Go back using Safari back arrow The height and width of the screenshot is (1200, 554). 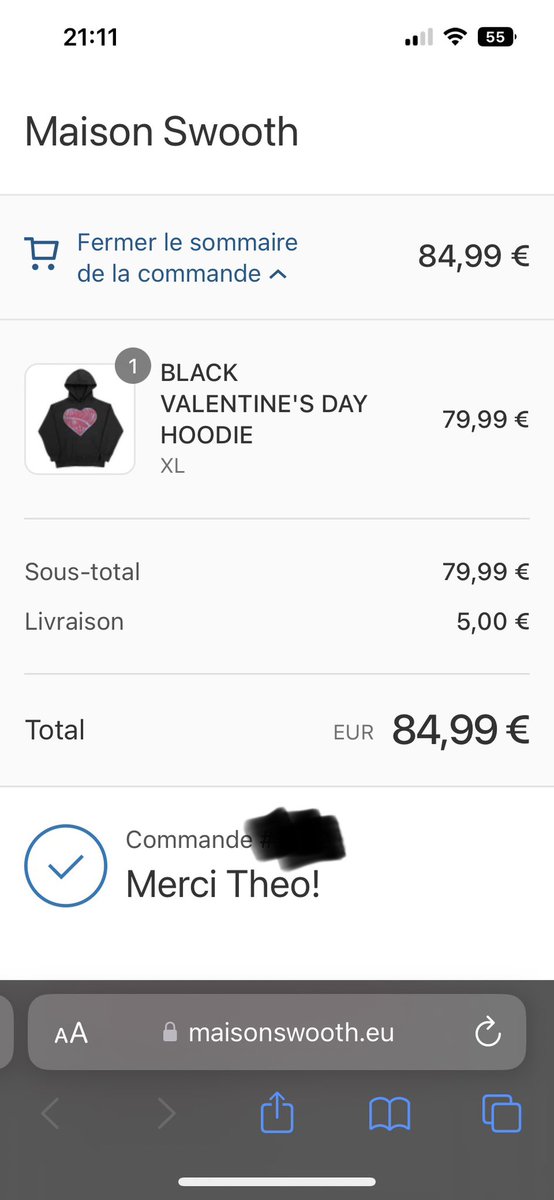[x=50, y=1113]
